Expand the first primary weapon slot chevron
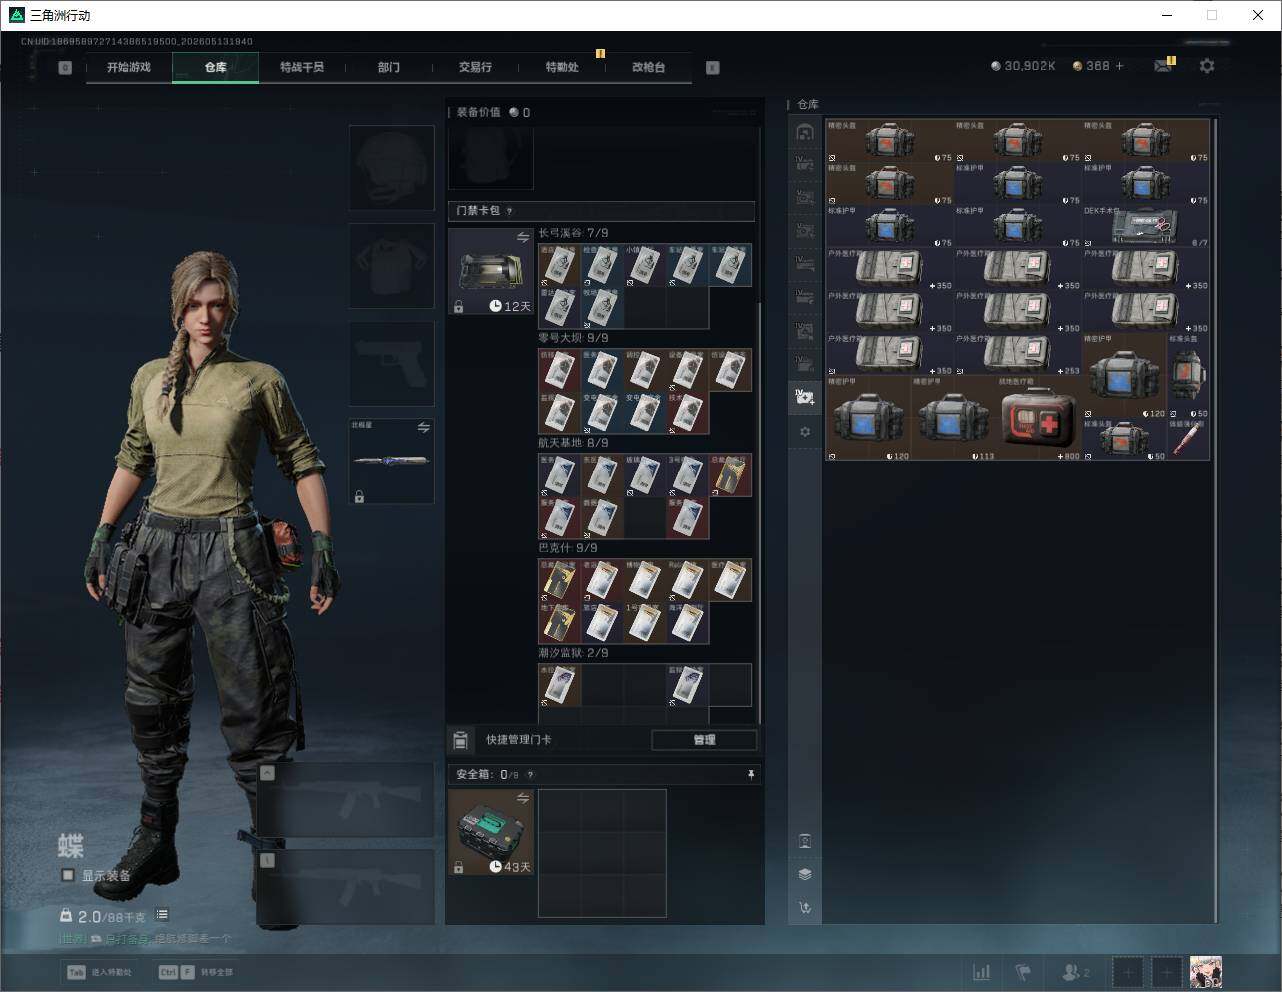Image resolution: width=1282 pixels, height=992 pixels. click(267, 773)
